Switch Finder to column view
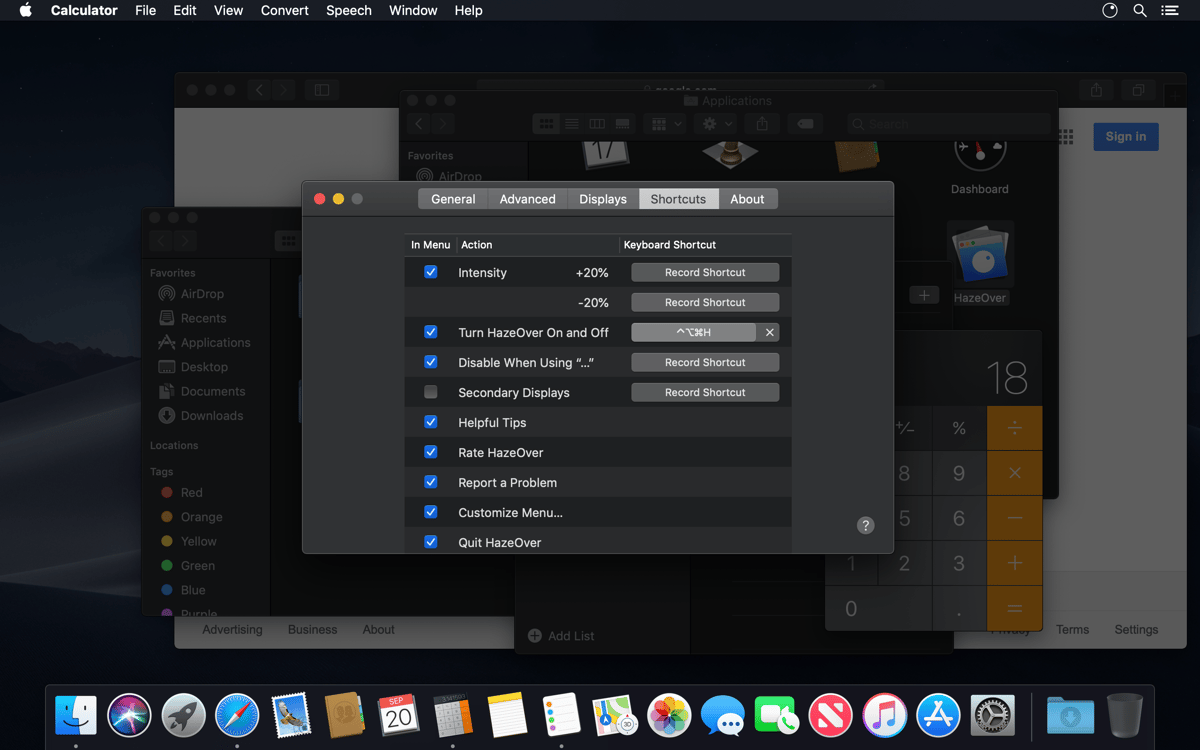 pos(596,123)
